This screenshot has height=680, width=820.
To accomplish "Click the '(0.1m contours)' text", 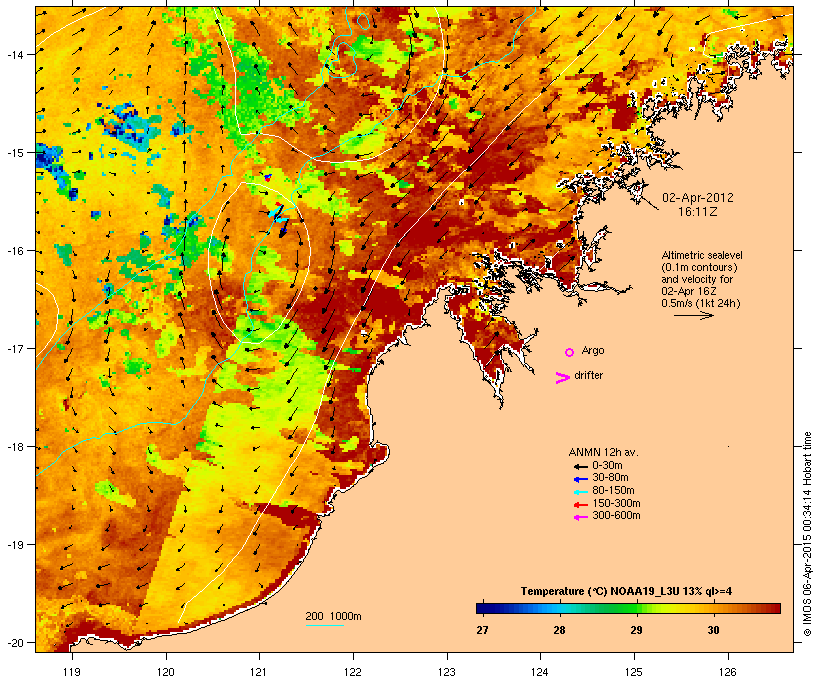I will pyautogui.click(x=699, y=267).
